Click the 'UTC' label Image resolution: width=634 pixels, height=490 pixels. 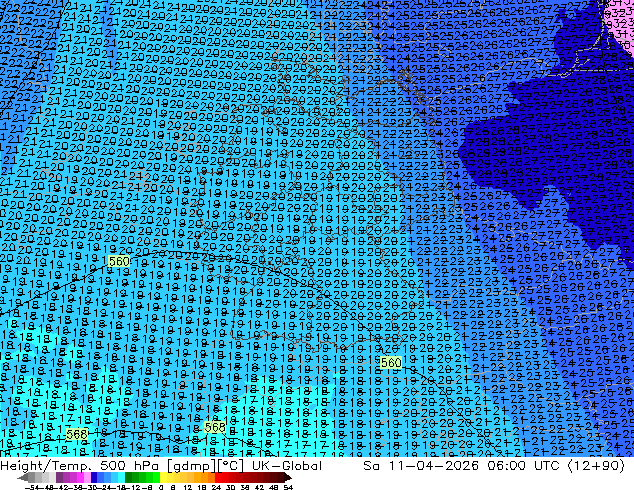[x=547, y=466]
